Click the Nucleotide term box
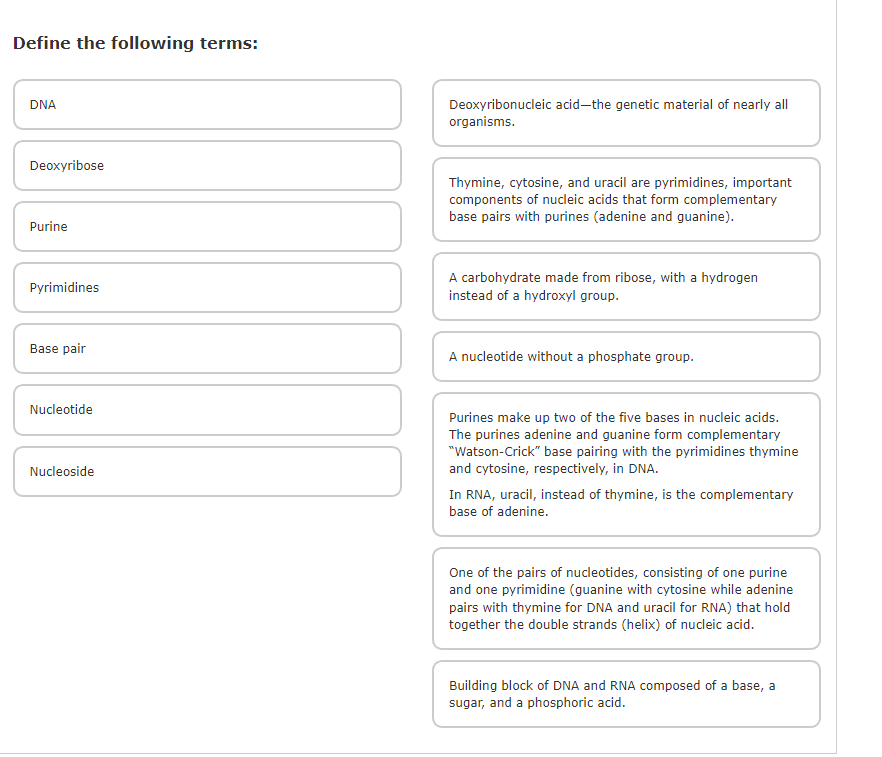Screen dimensions: 882x757 [x=207, y=410]
